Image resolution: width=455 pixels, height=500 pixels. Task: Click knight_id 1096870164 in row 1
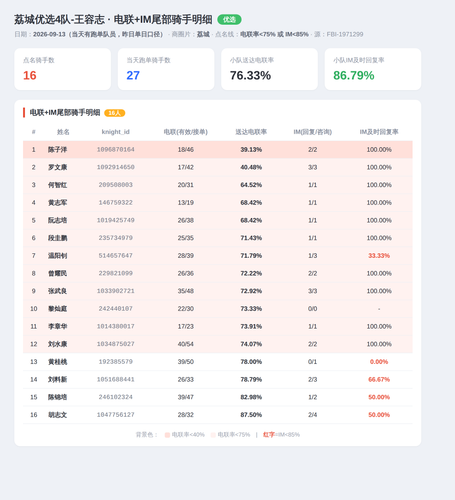tap(116, 150)
